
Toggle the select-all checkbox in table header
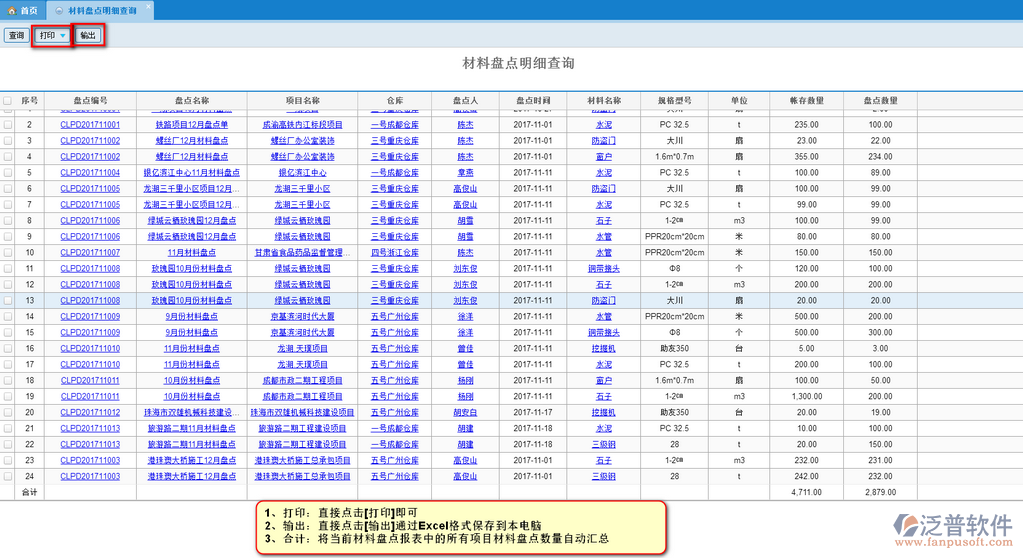8,101
